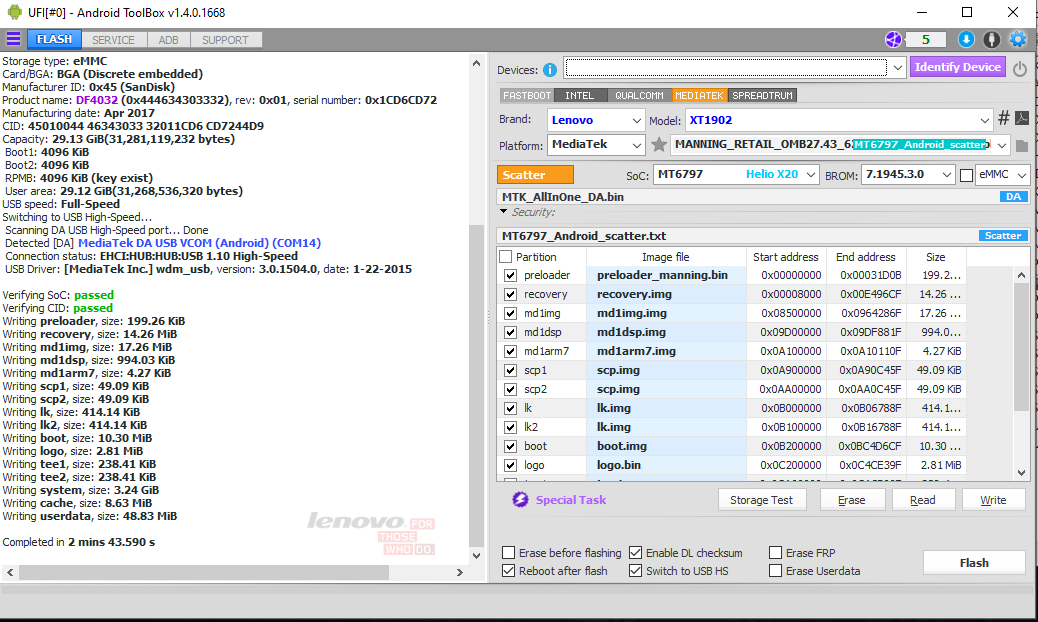Select the MEDIATEK platform tab
This screenshot has width=1038, height=622.
(x=700, y=96)
